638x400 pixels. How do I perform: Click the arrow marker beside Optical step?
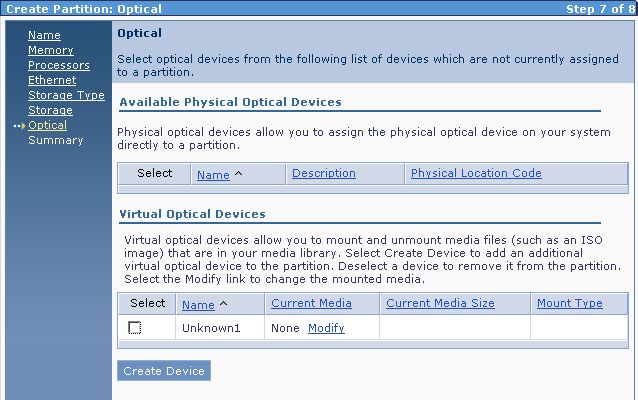pyautogui.click(x=19, y=126)
